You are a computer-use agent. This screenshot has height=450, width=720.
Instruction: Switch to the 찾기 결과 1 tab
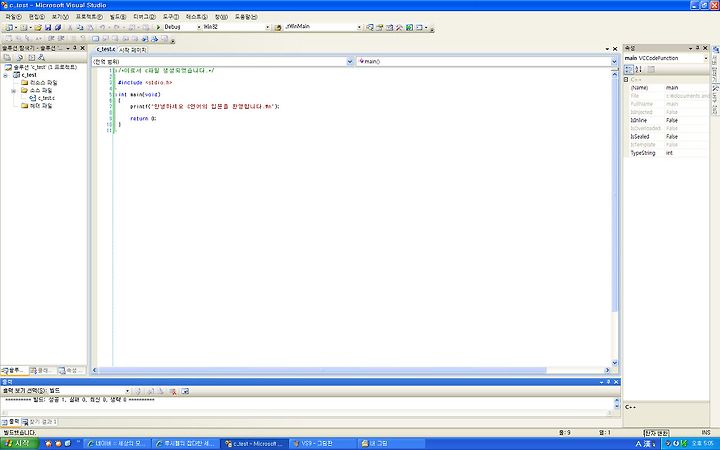click(39, 422)
